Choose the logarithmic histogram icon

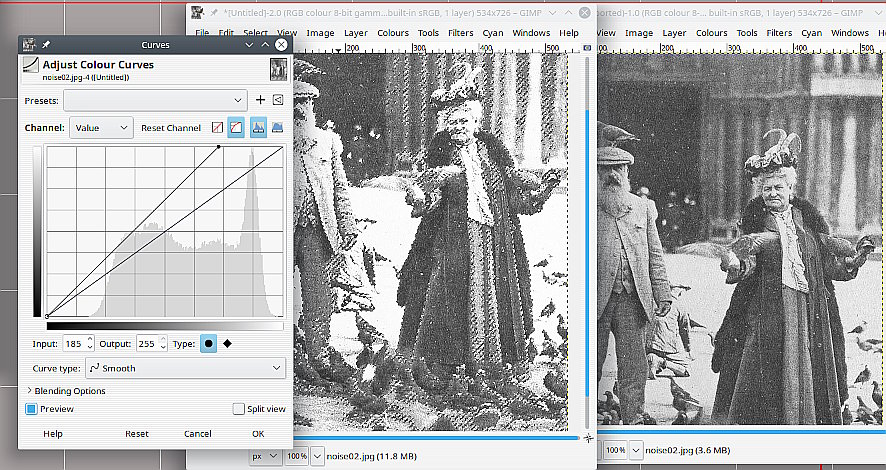(x=277, y=128)
